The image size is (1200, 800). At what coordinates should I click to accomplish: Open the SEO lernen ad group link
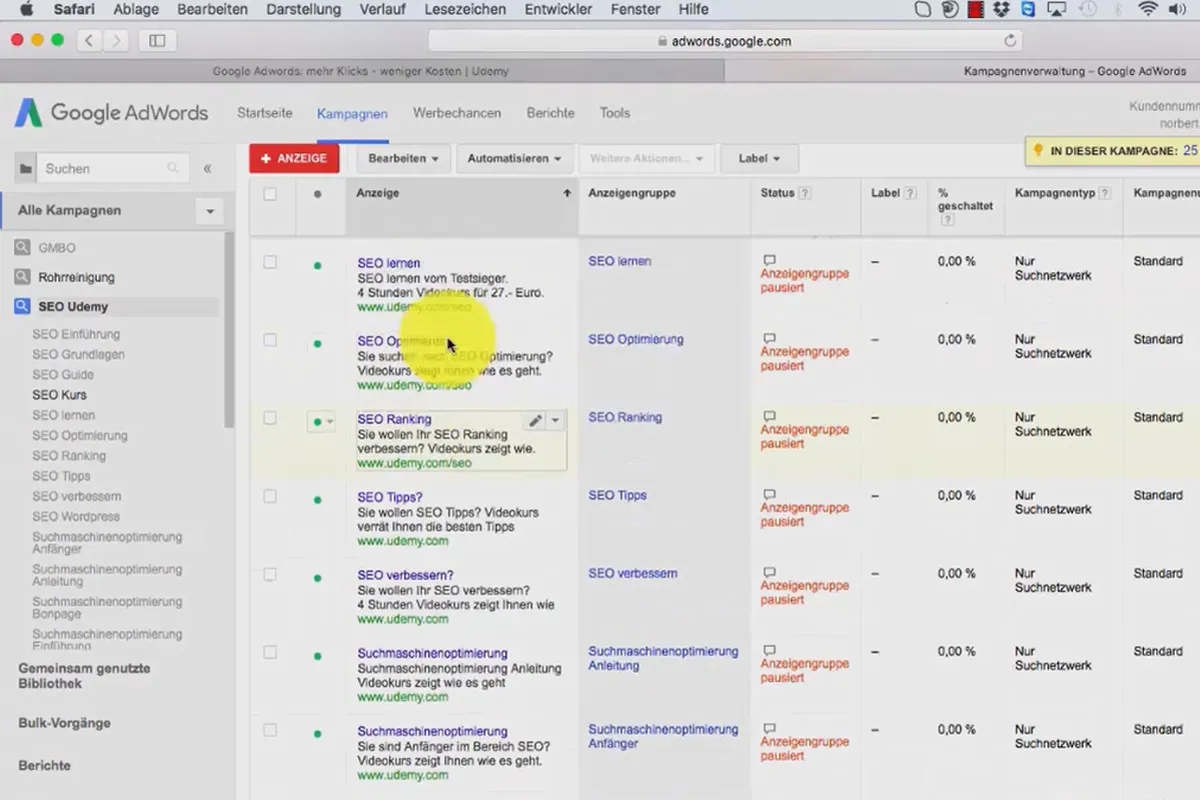coord(620,261)
